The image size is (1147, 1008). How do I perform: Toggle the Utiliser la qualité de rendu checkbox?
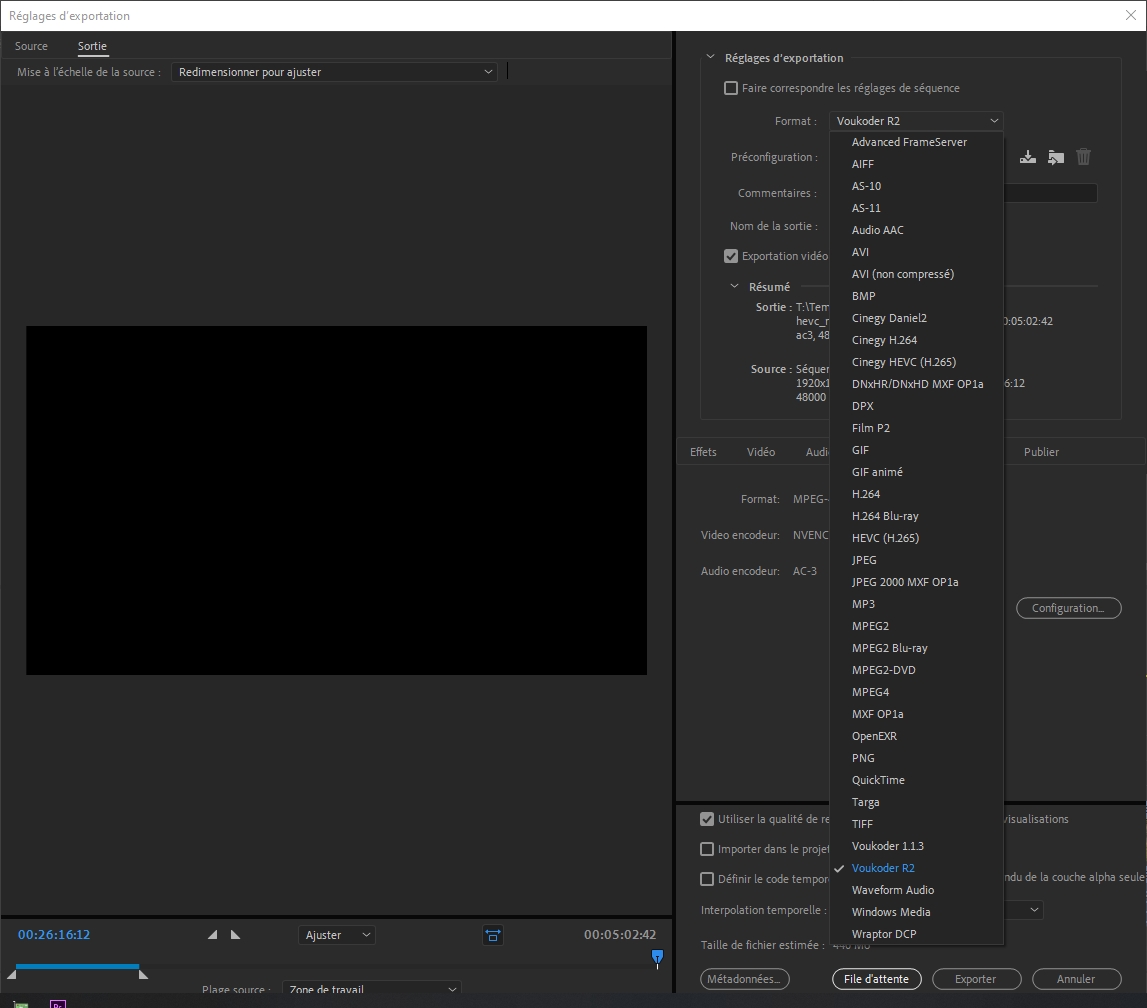pyautogui.click(x=707, y=819)
